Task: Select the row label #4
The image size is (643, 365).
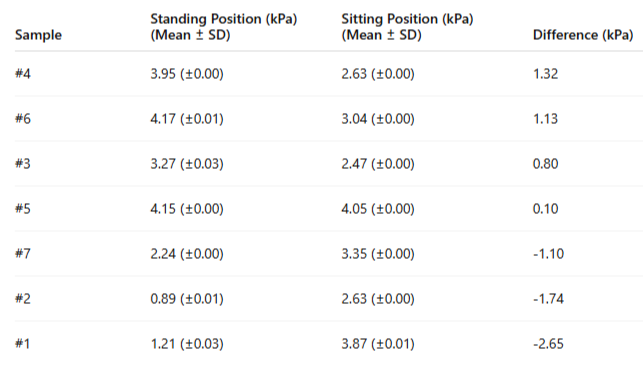Action: pyautogui.click(x=23, y=74)
